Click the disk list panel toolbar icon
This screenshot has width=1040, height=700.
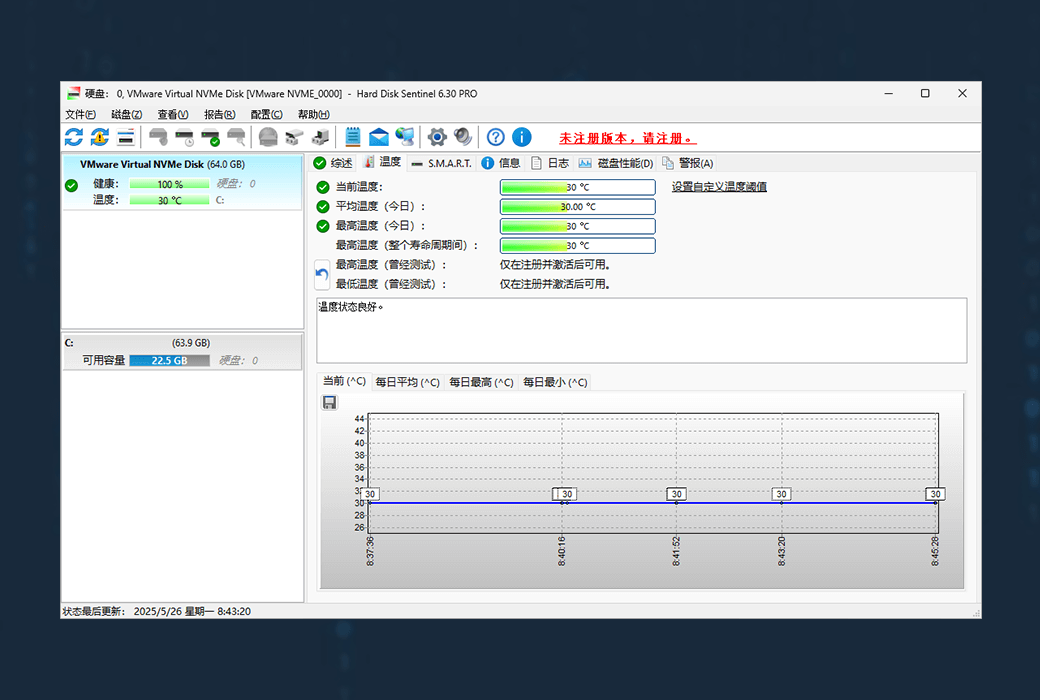click(x=125, y=137)
